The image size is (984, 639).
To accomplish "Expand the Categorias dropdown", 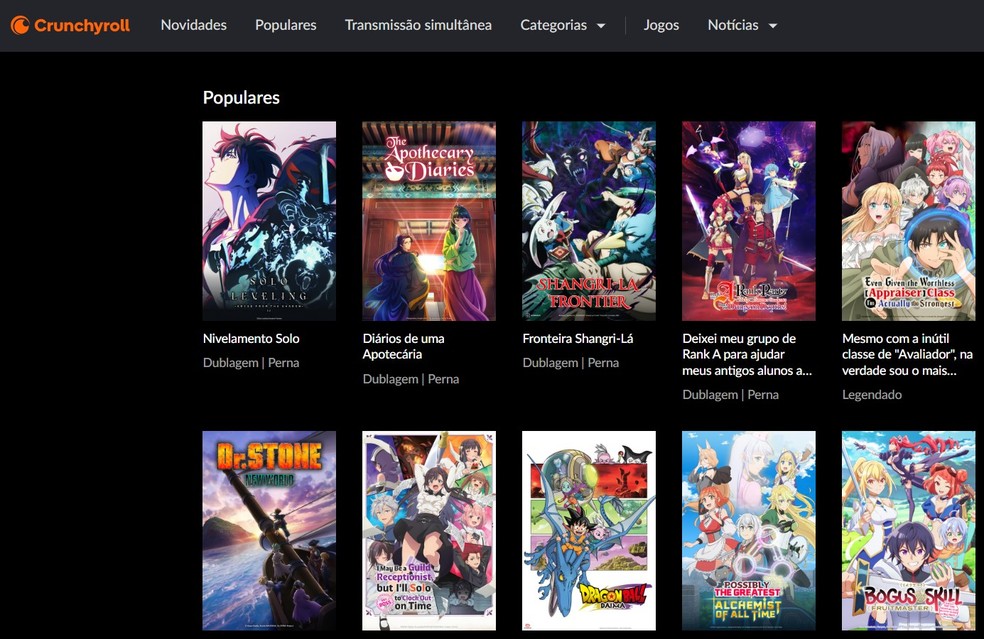I will [x=562, y=25].
